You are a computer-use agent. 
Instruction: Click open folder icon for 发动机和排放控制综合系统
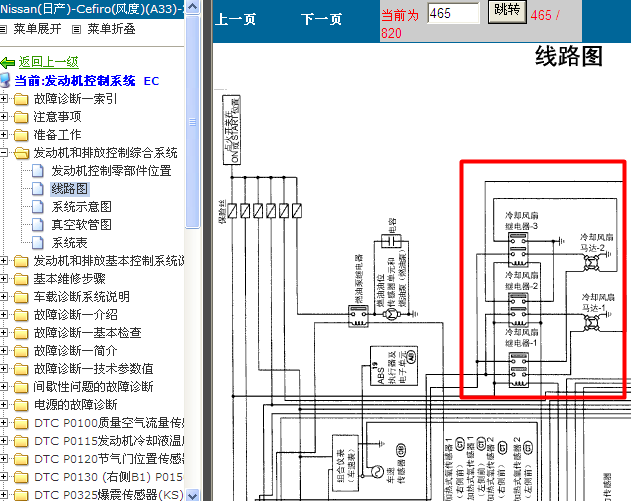tap(21, 153)
